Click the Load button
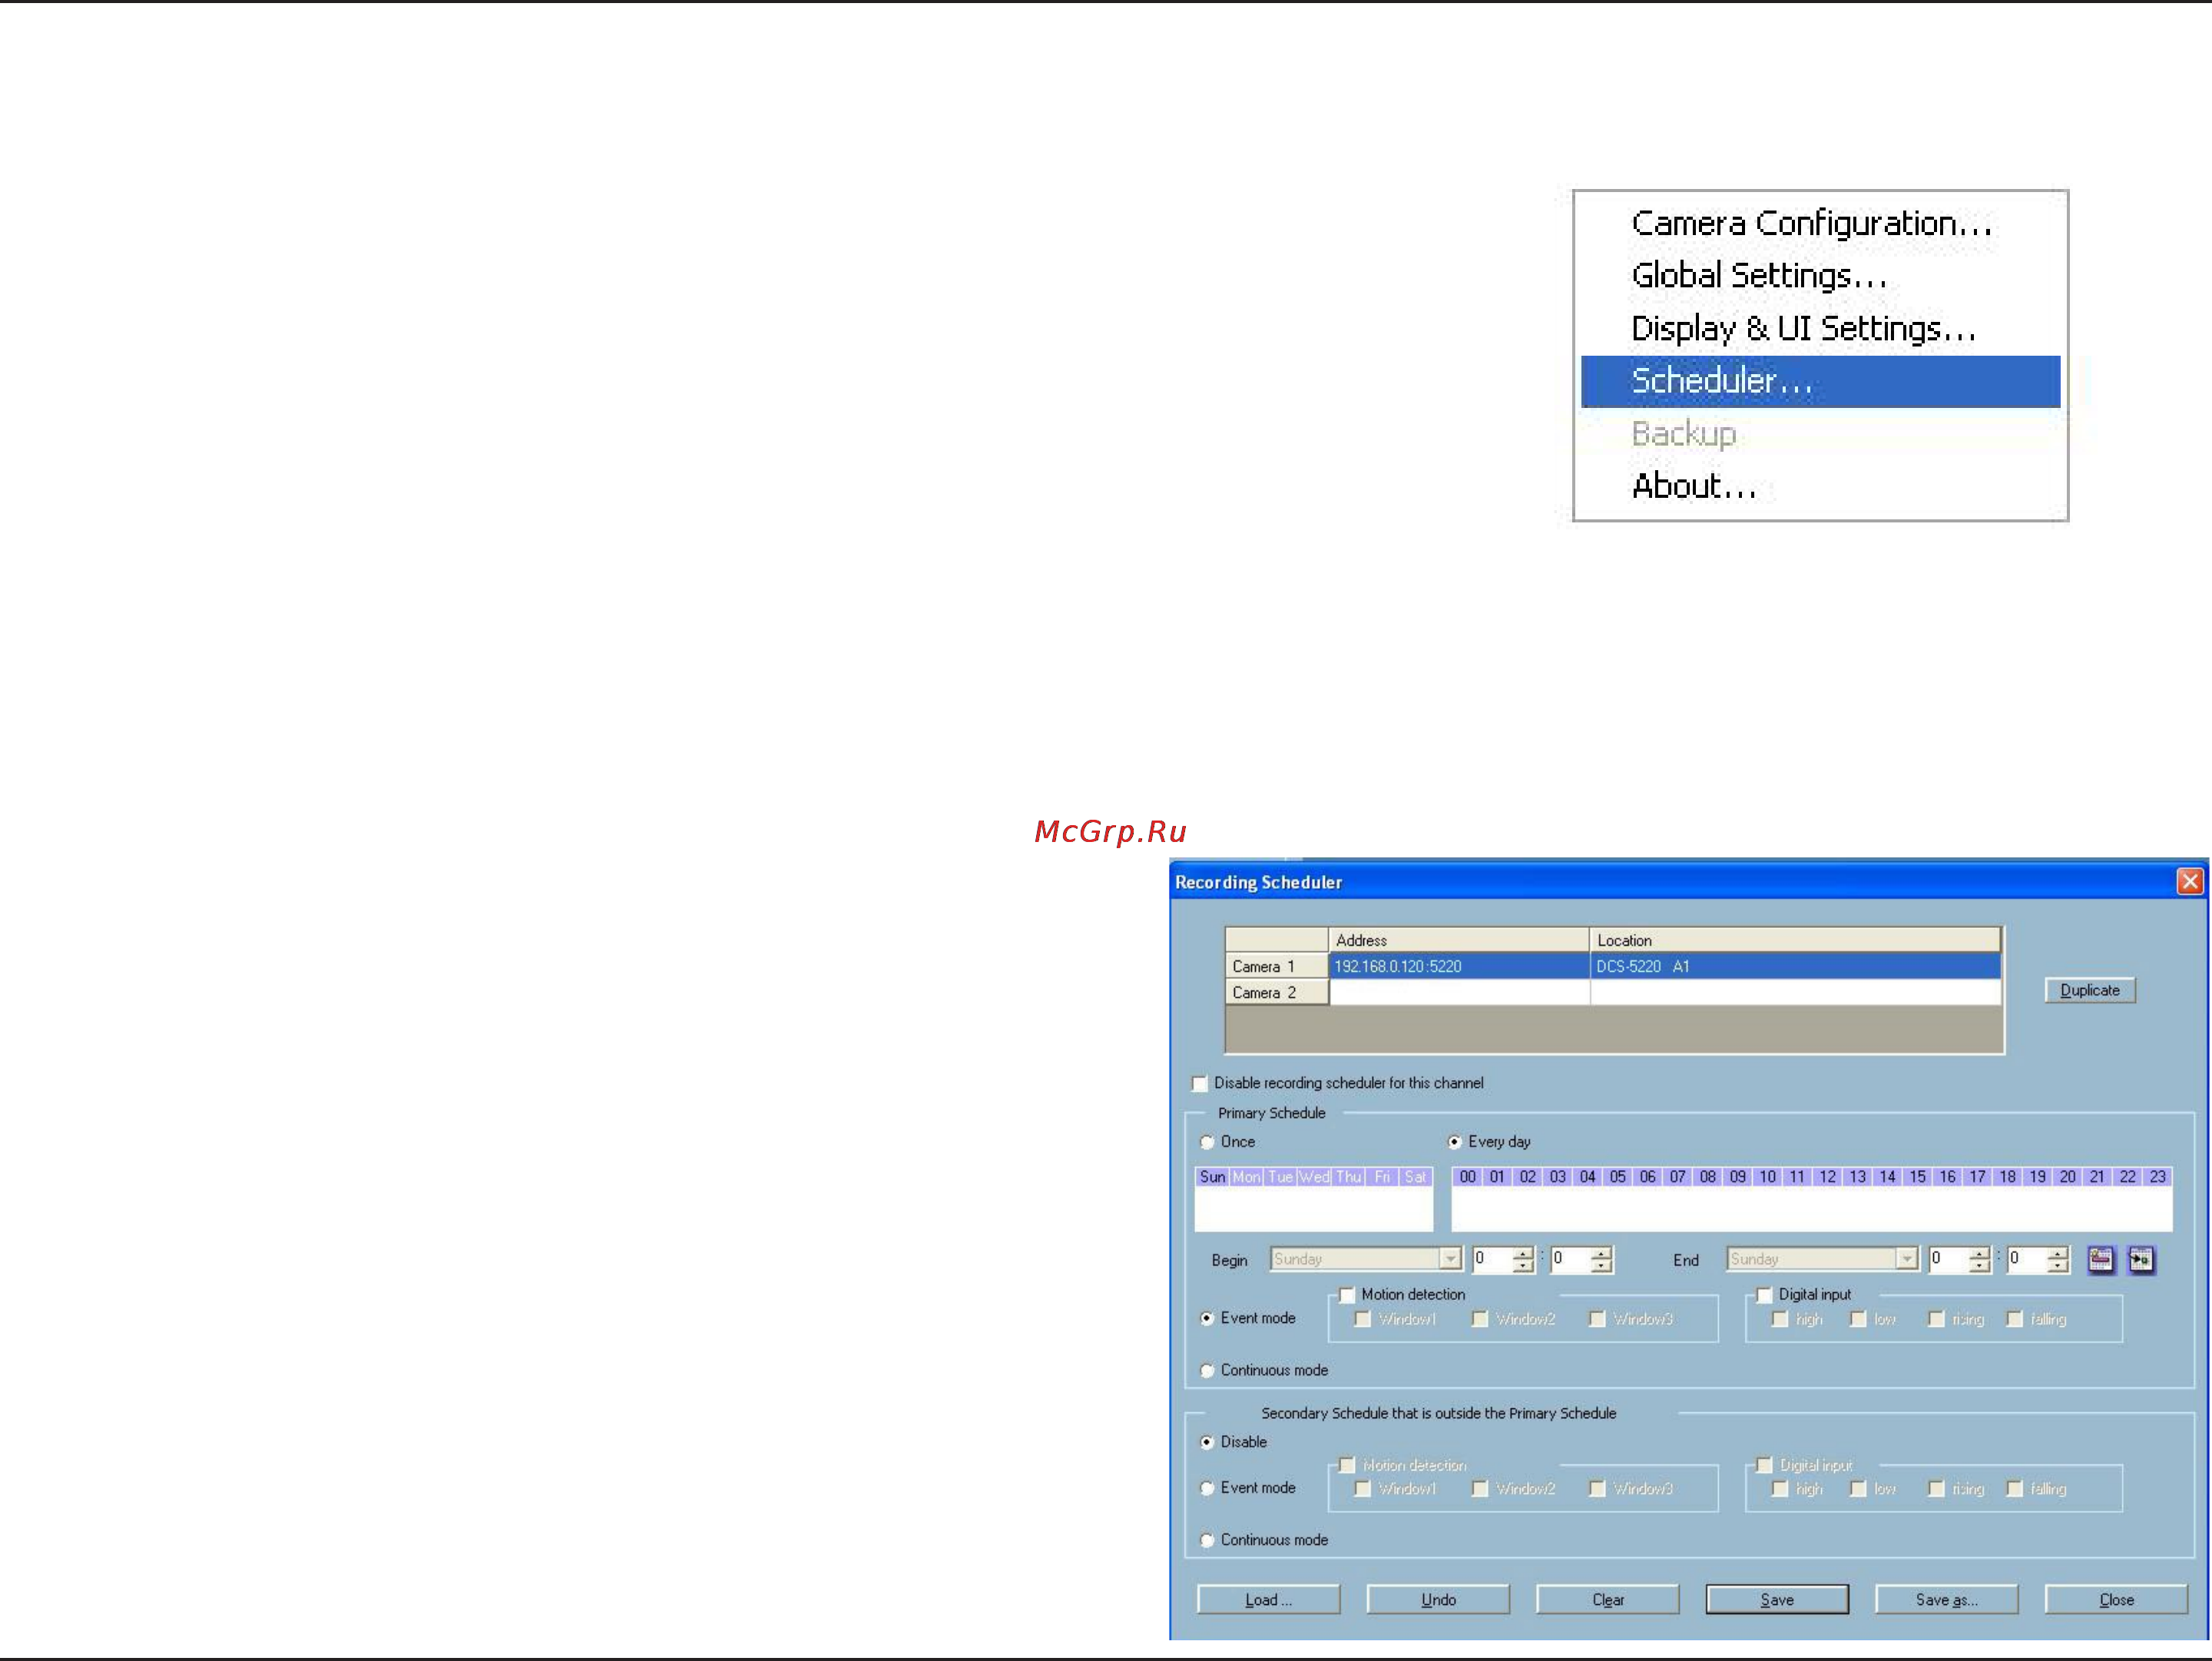2212x1661 pixels. pyautogui.click(x=1268, y=1600)
